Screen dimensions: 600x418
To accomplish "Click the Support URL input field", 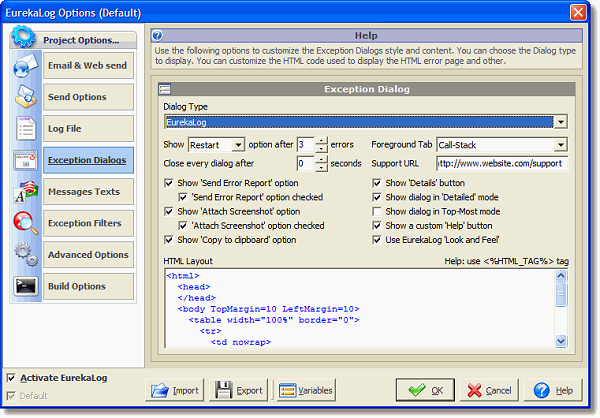I will tap(502, 163).
